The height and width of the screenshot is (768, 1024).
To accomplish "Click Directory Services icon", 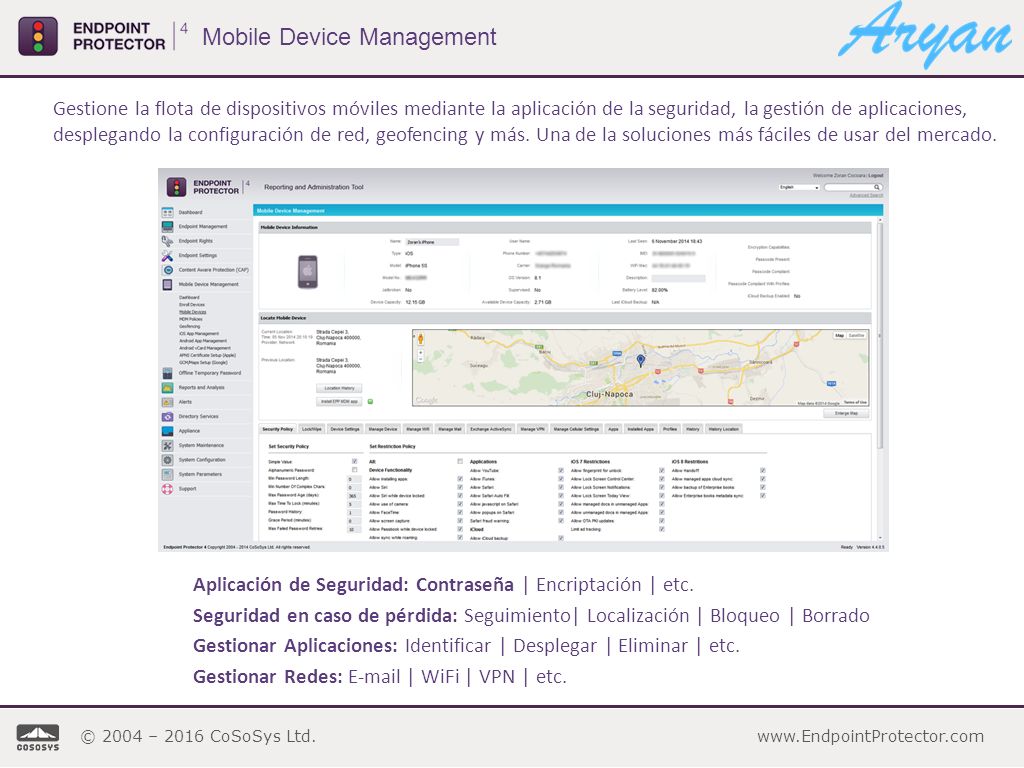I will click(167, 417).
